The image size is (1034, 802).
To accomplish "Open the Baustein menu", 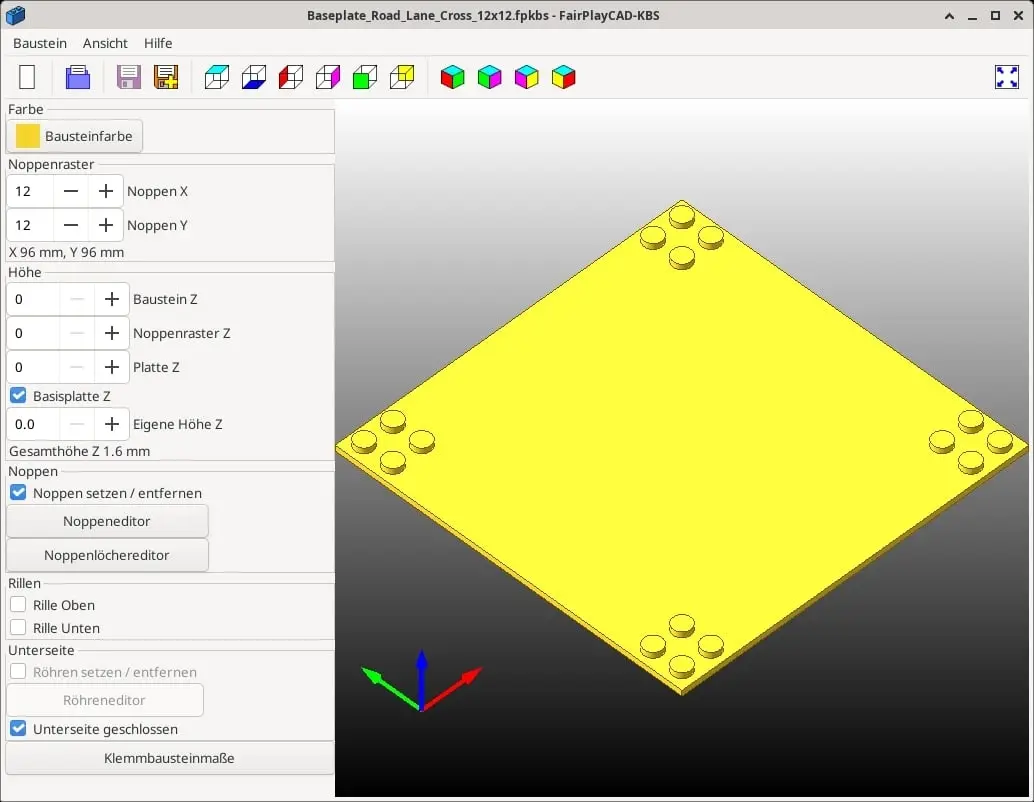I will tap(40, 43).
